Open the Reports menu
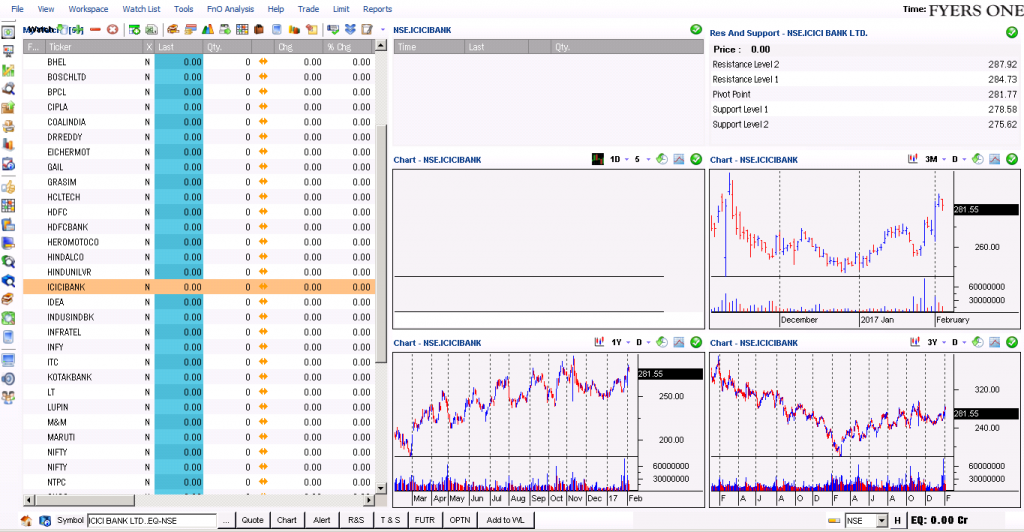The width and height of the screenshot is (1024, 532). click(x=377, y=9)
